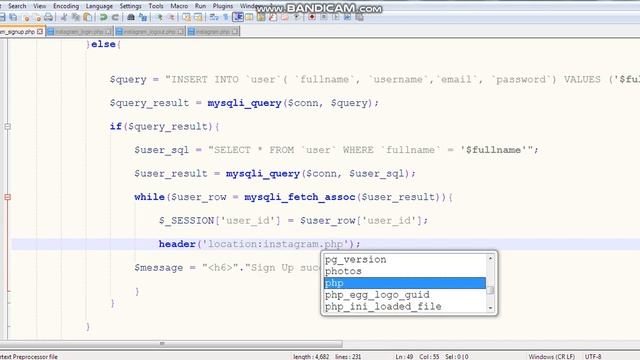This screenshot has height=360, width=640.
Task: Open the Replace toolbar icon
Action: click(x=143, y=17)
